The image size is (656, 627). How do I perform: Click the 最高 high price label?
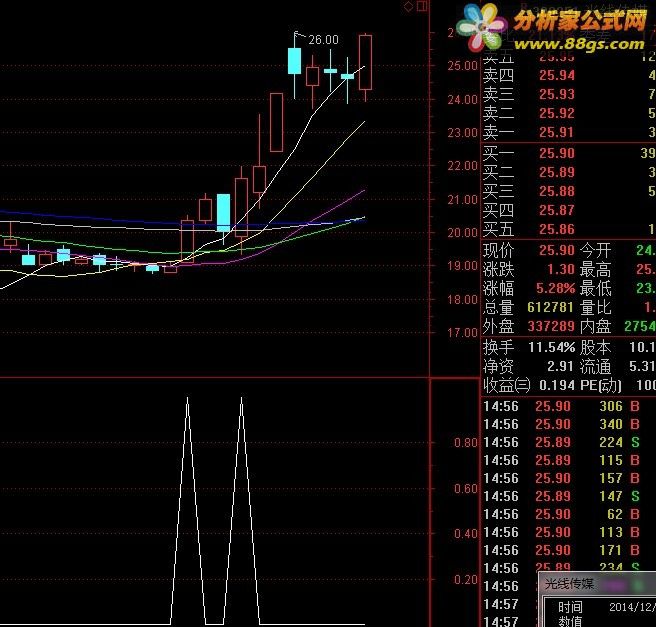tap(595, 269)
